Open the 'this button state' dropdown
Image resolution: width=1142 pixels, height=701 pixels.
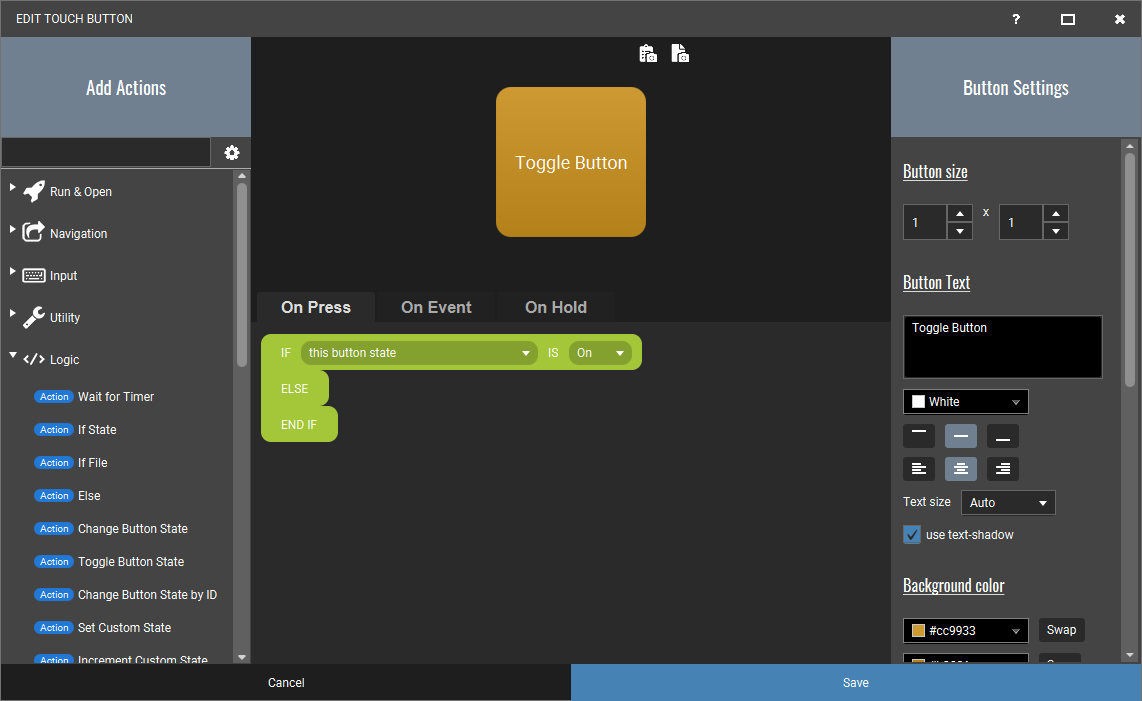pyautogui.click(x=419, y=353)
